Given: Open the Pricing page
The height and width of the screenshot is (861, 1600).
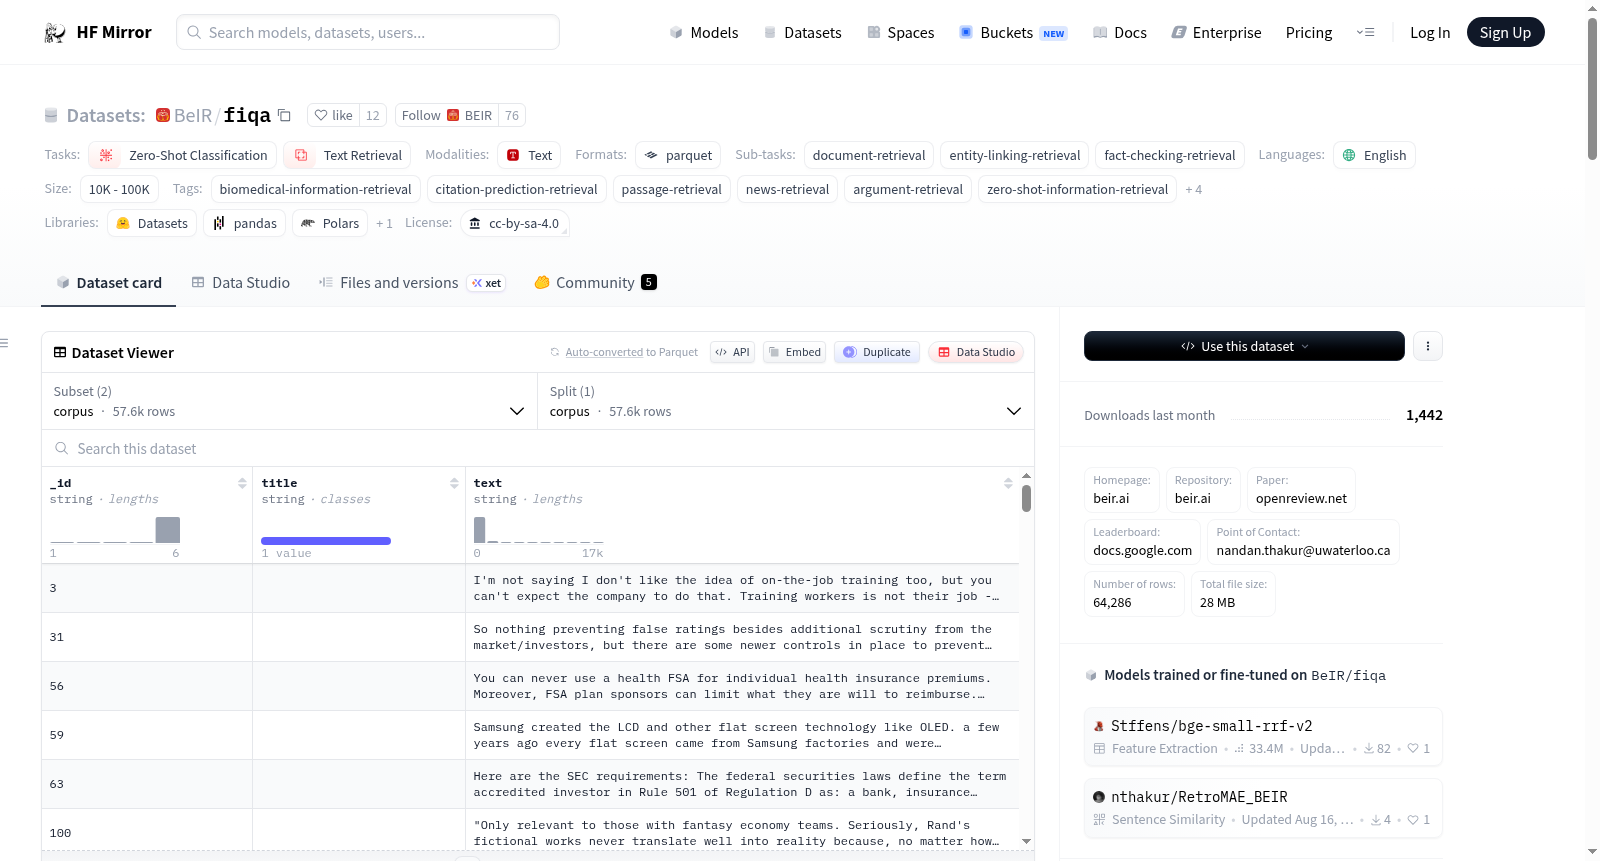Looking at the screenshot, I should [x=1309, y=33].
